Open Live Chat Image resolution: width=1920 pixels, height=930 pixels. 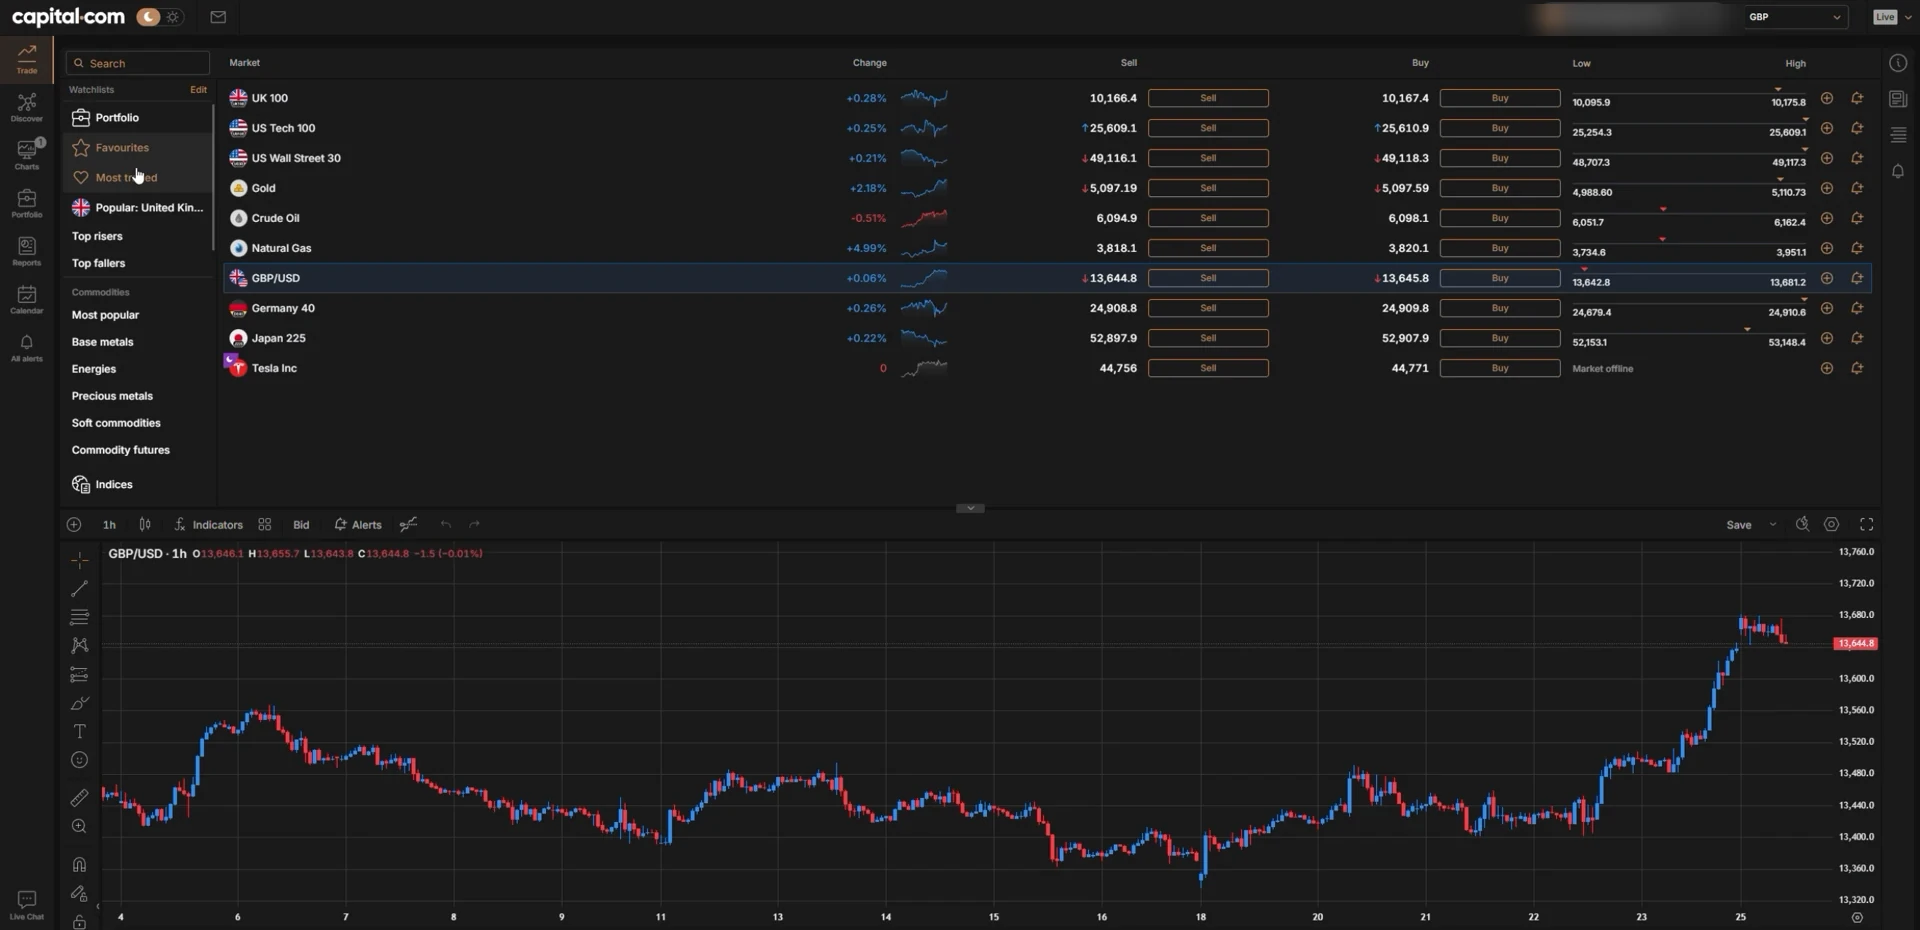coord(27,905)
